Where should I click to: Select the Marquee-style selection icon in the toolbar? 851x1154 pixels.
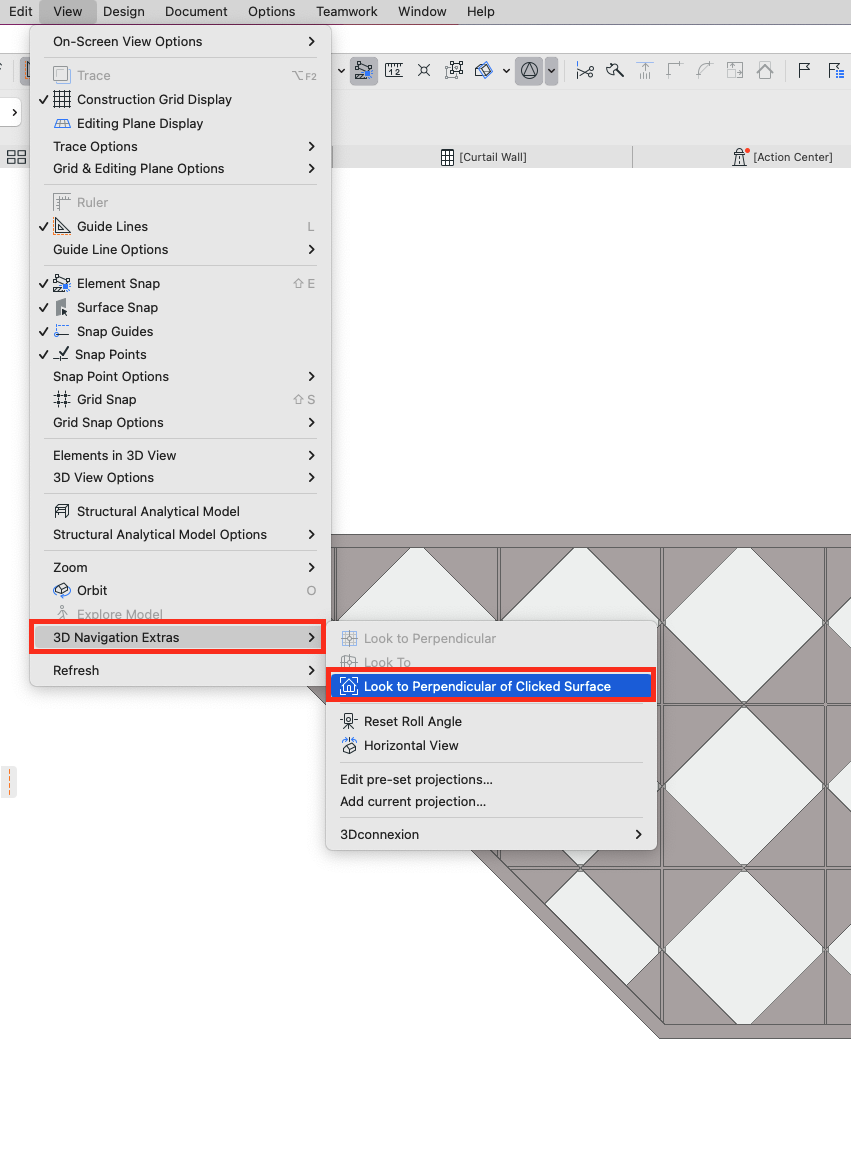pyautogui.click(x=454, y=70)
